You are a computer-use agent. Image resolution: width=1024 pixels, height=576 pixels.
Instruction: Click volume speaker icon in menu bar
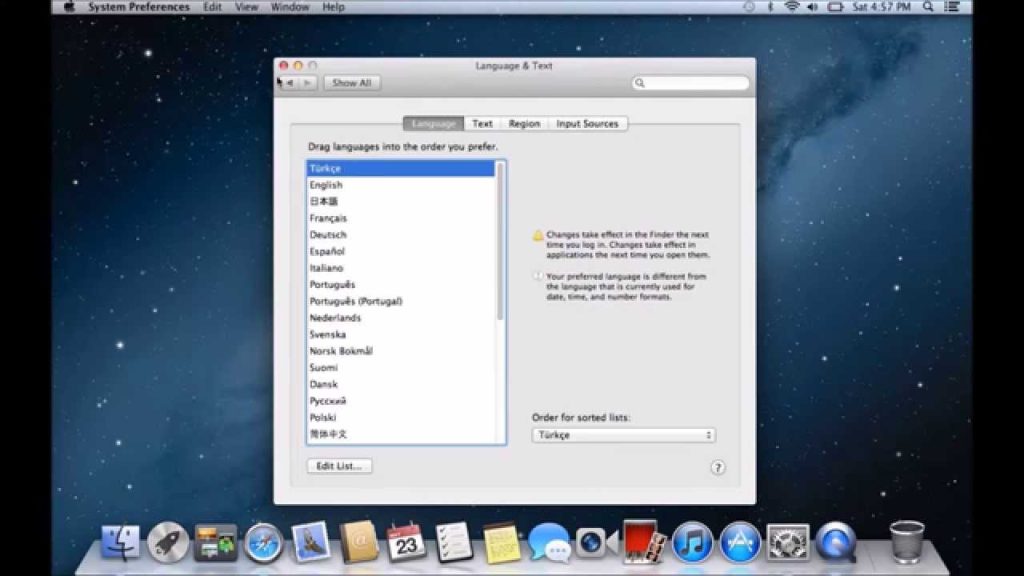[x=812, y=7]
